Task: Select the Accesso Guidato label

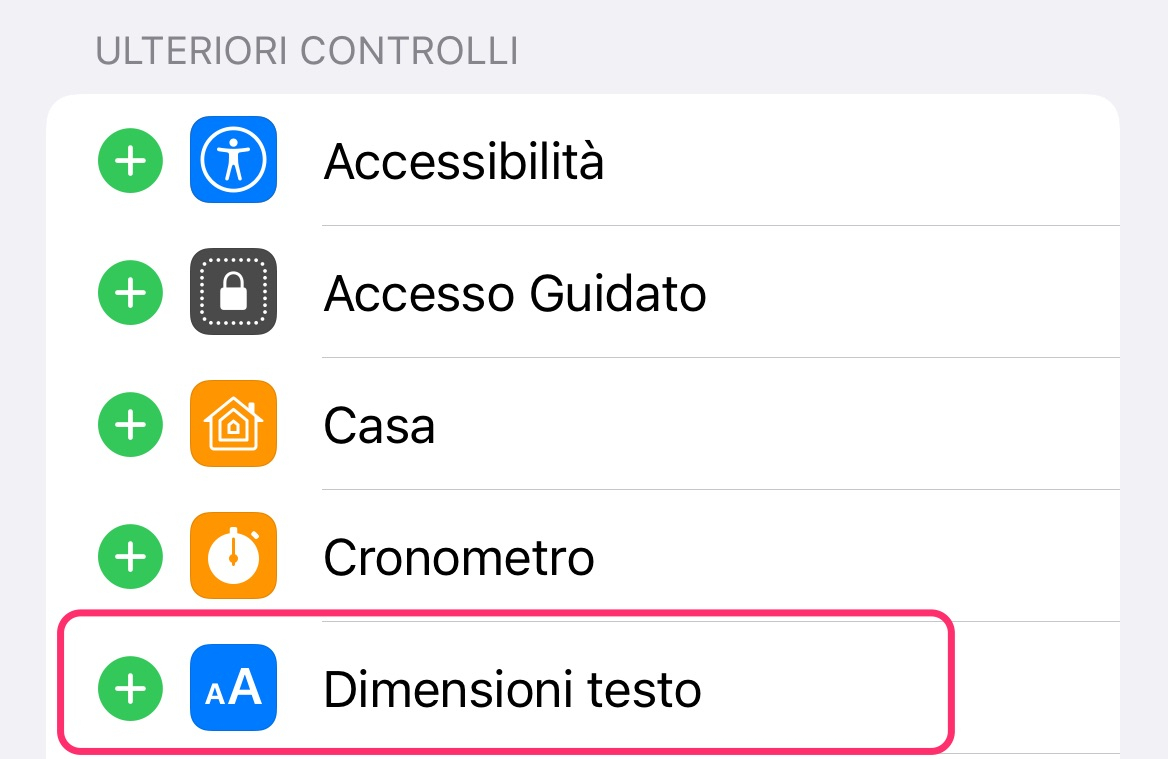Action: (x=515, y=293)
